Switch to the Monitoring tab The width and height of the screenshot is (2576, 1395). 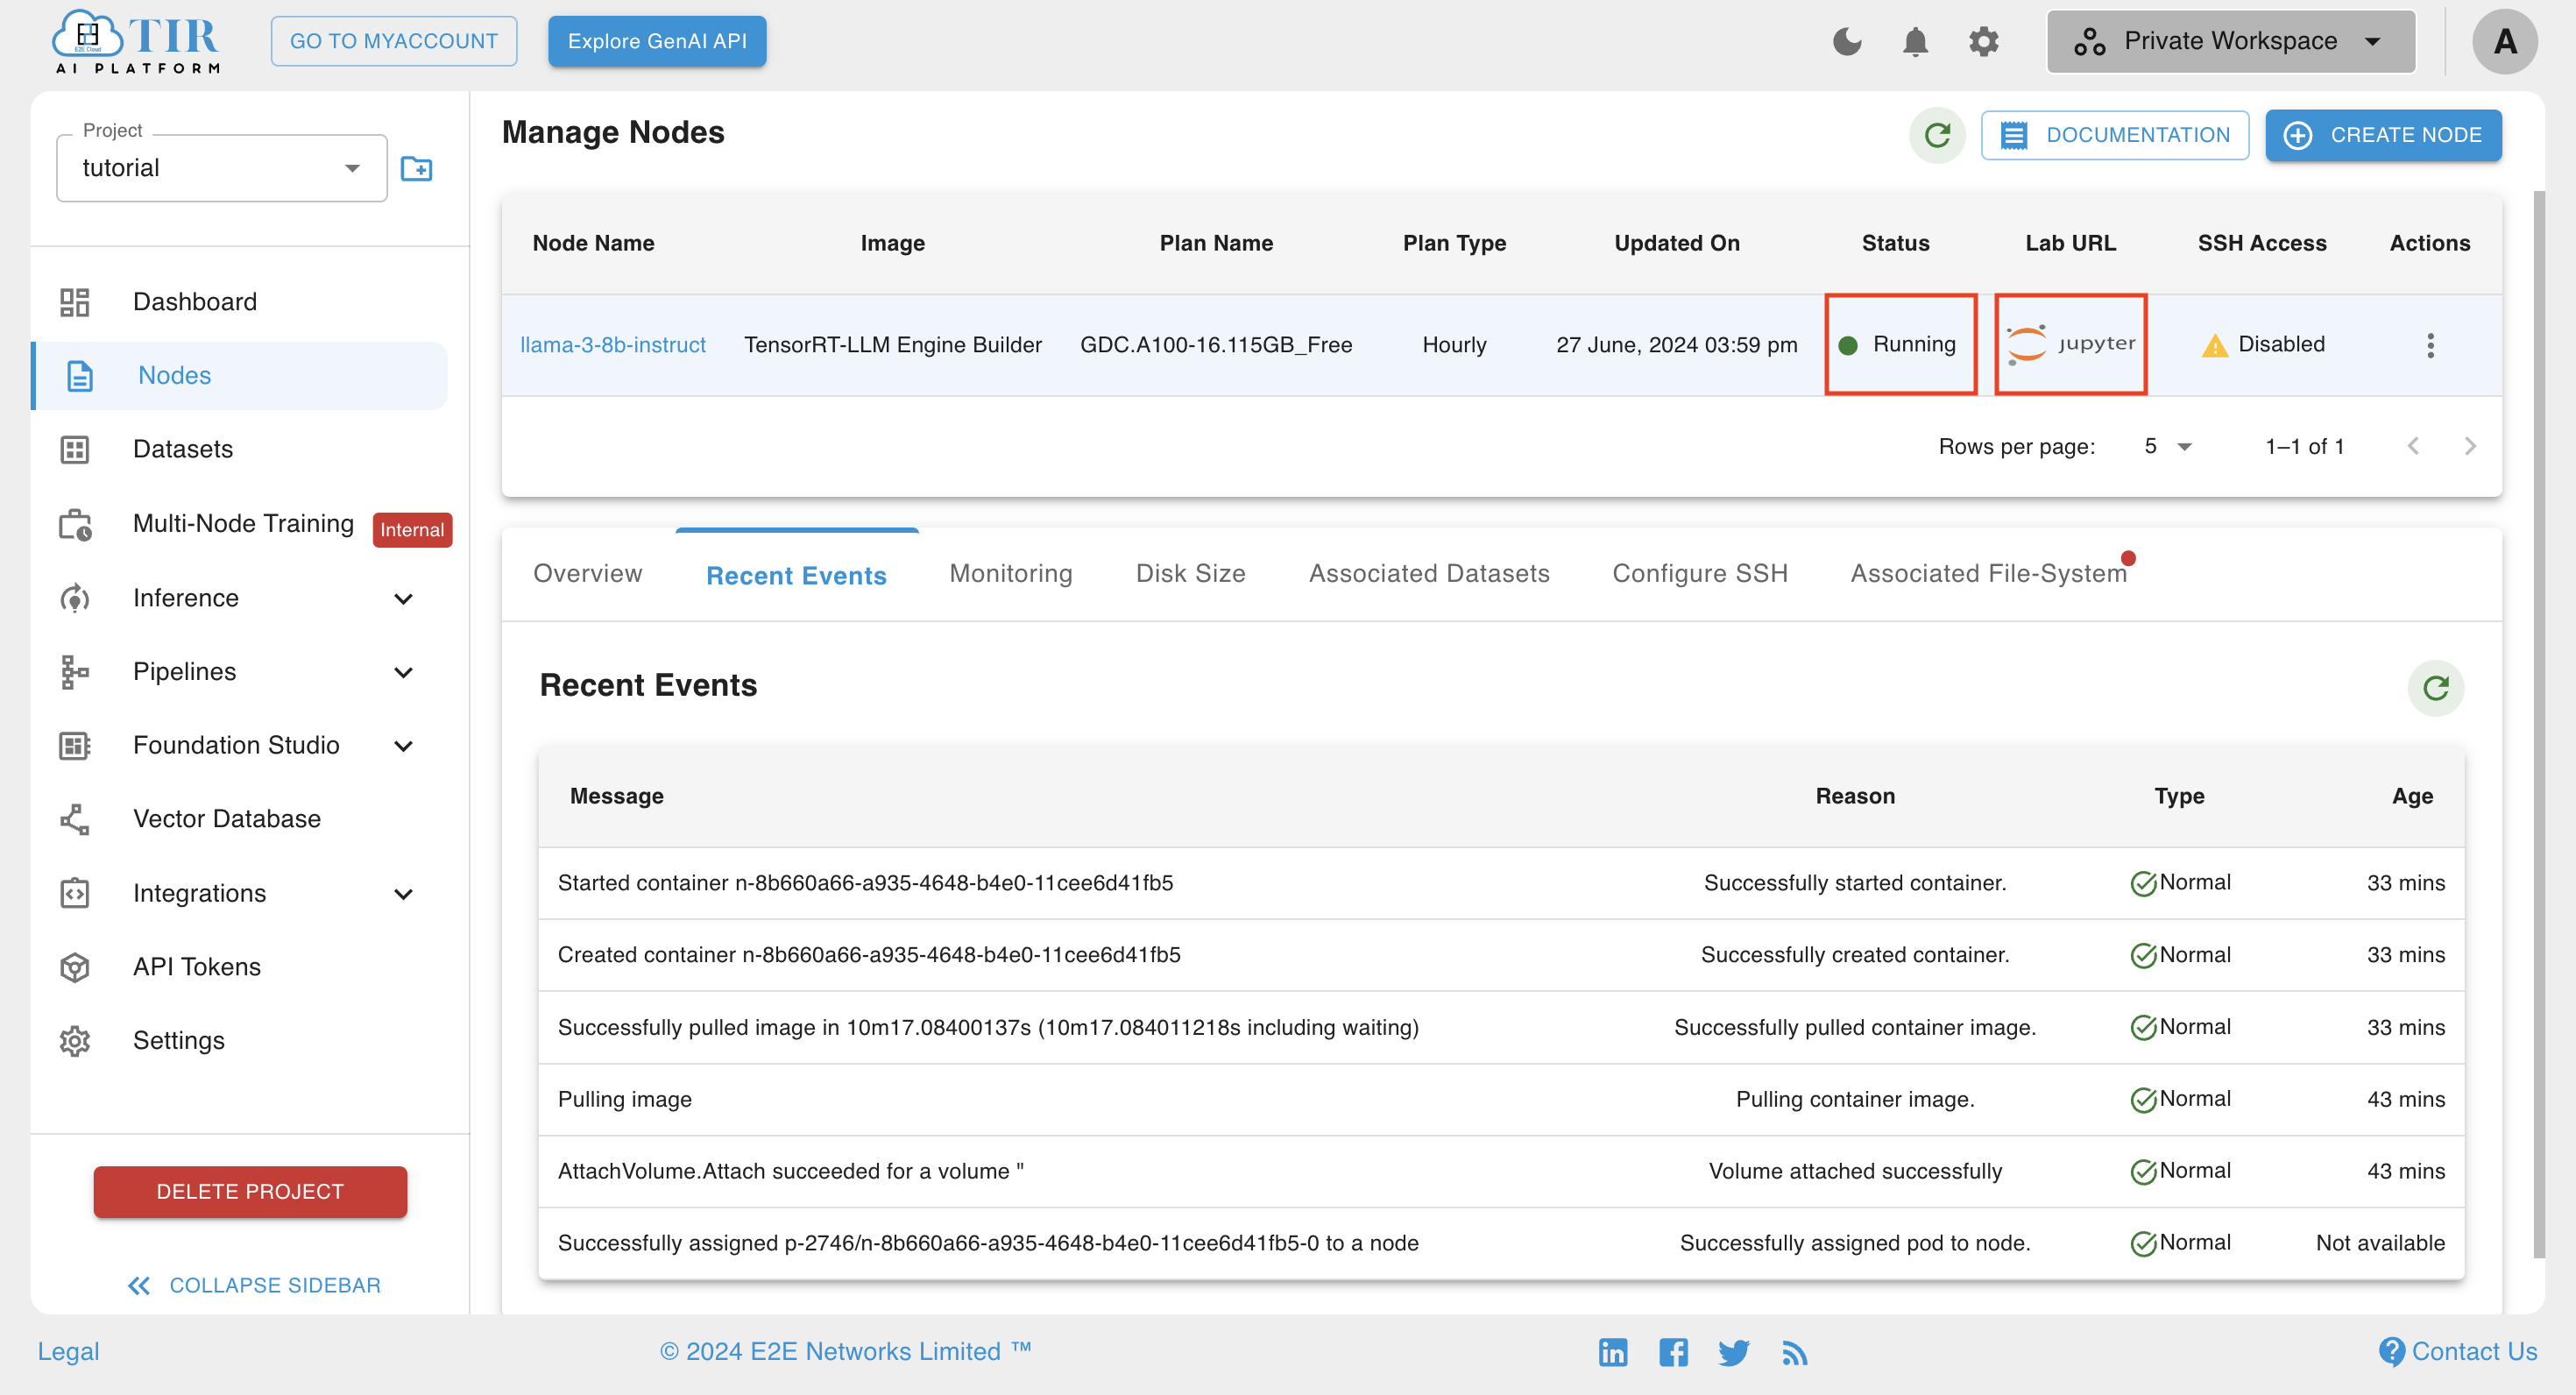coord(1009,574)
